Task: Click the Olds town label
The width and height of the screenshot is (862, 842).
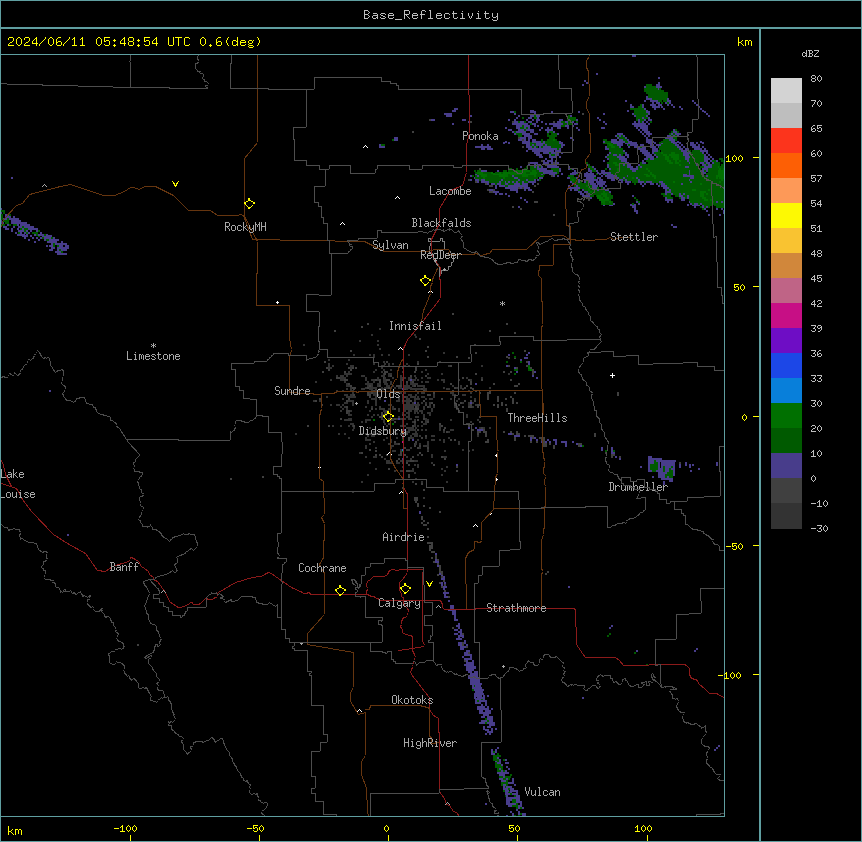Action: pyautogui.click(x=388, y=394)
